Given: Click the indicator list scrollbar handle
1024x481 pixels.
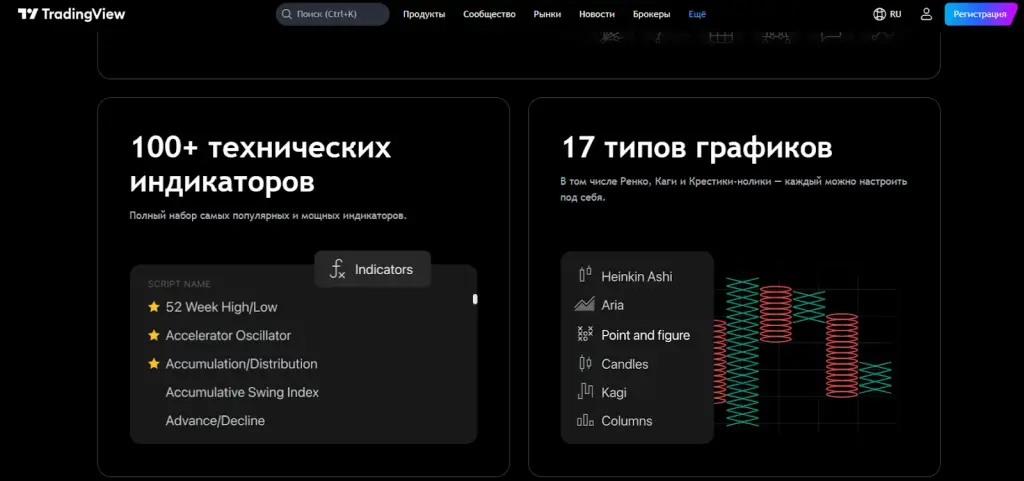Looking at the screenshot, I should tap(475, 299).
